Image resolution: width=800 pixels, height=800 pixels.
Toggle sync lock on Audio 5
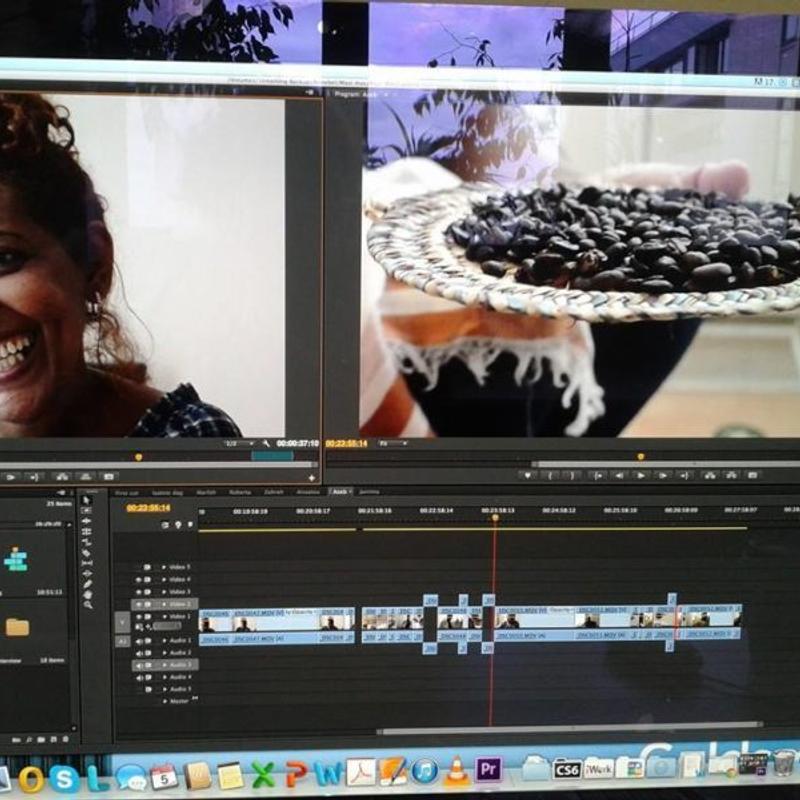(x=148, y=689)
